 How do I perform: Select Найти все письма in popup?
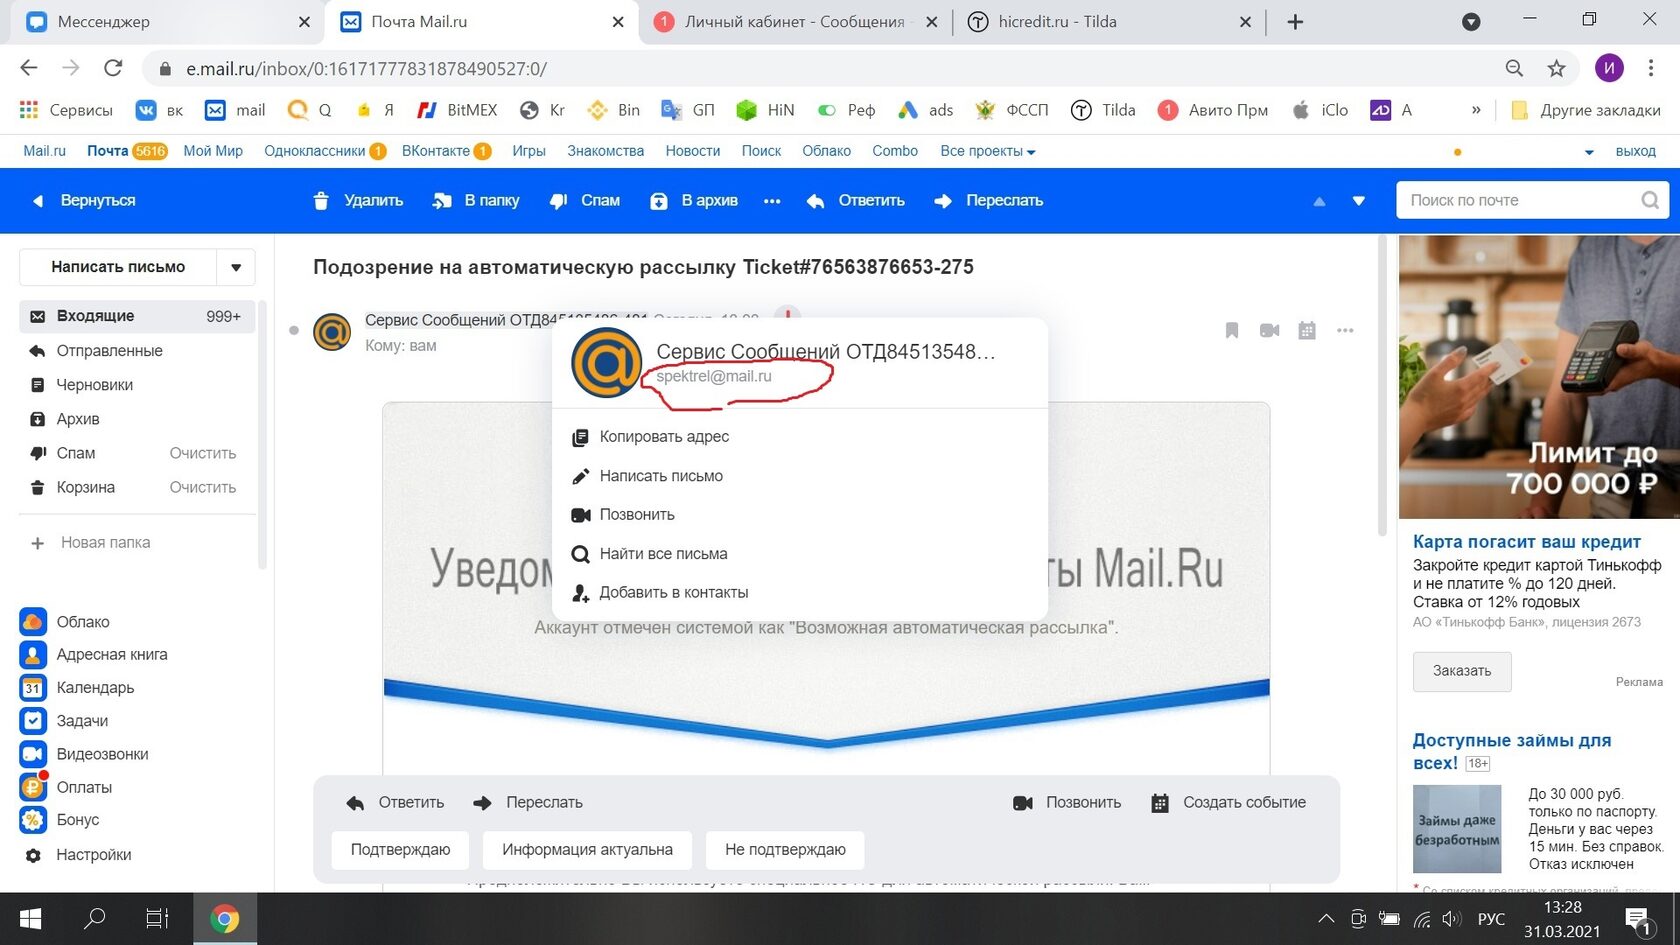click(663, 554)
